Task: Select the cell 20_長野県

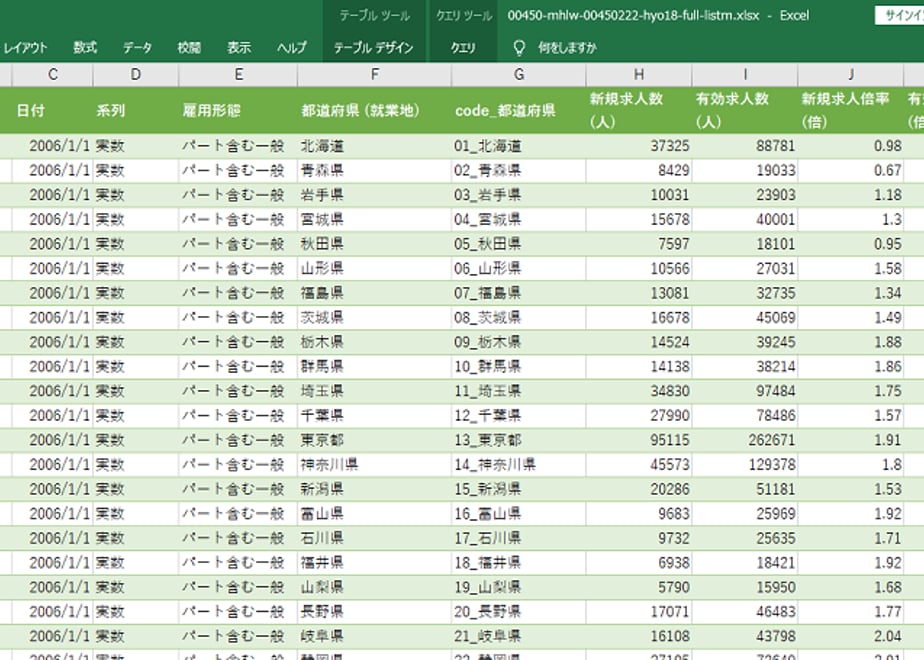Action: click(519, 612)
